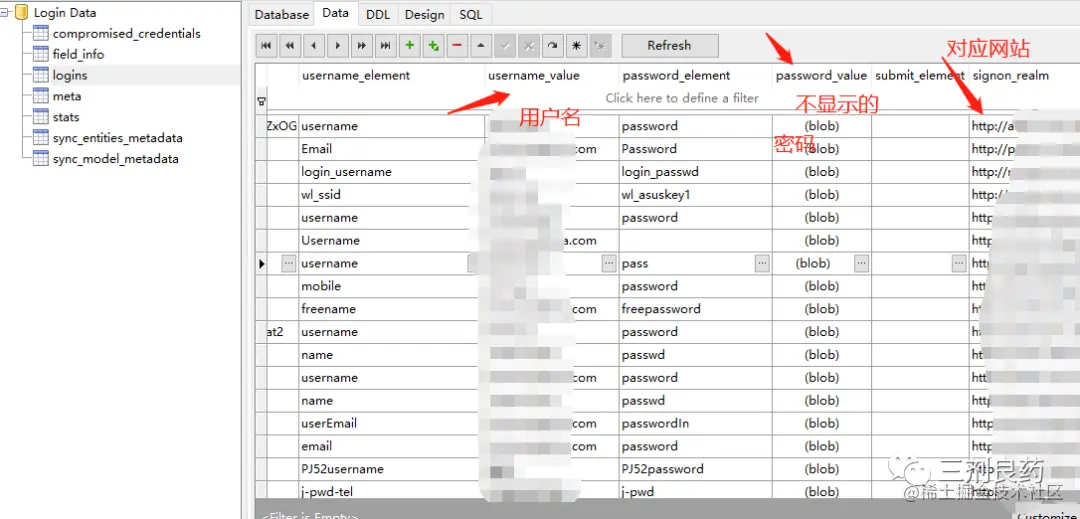
Task: Select stats table in tree
Action: coord(65,117)
